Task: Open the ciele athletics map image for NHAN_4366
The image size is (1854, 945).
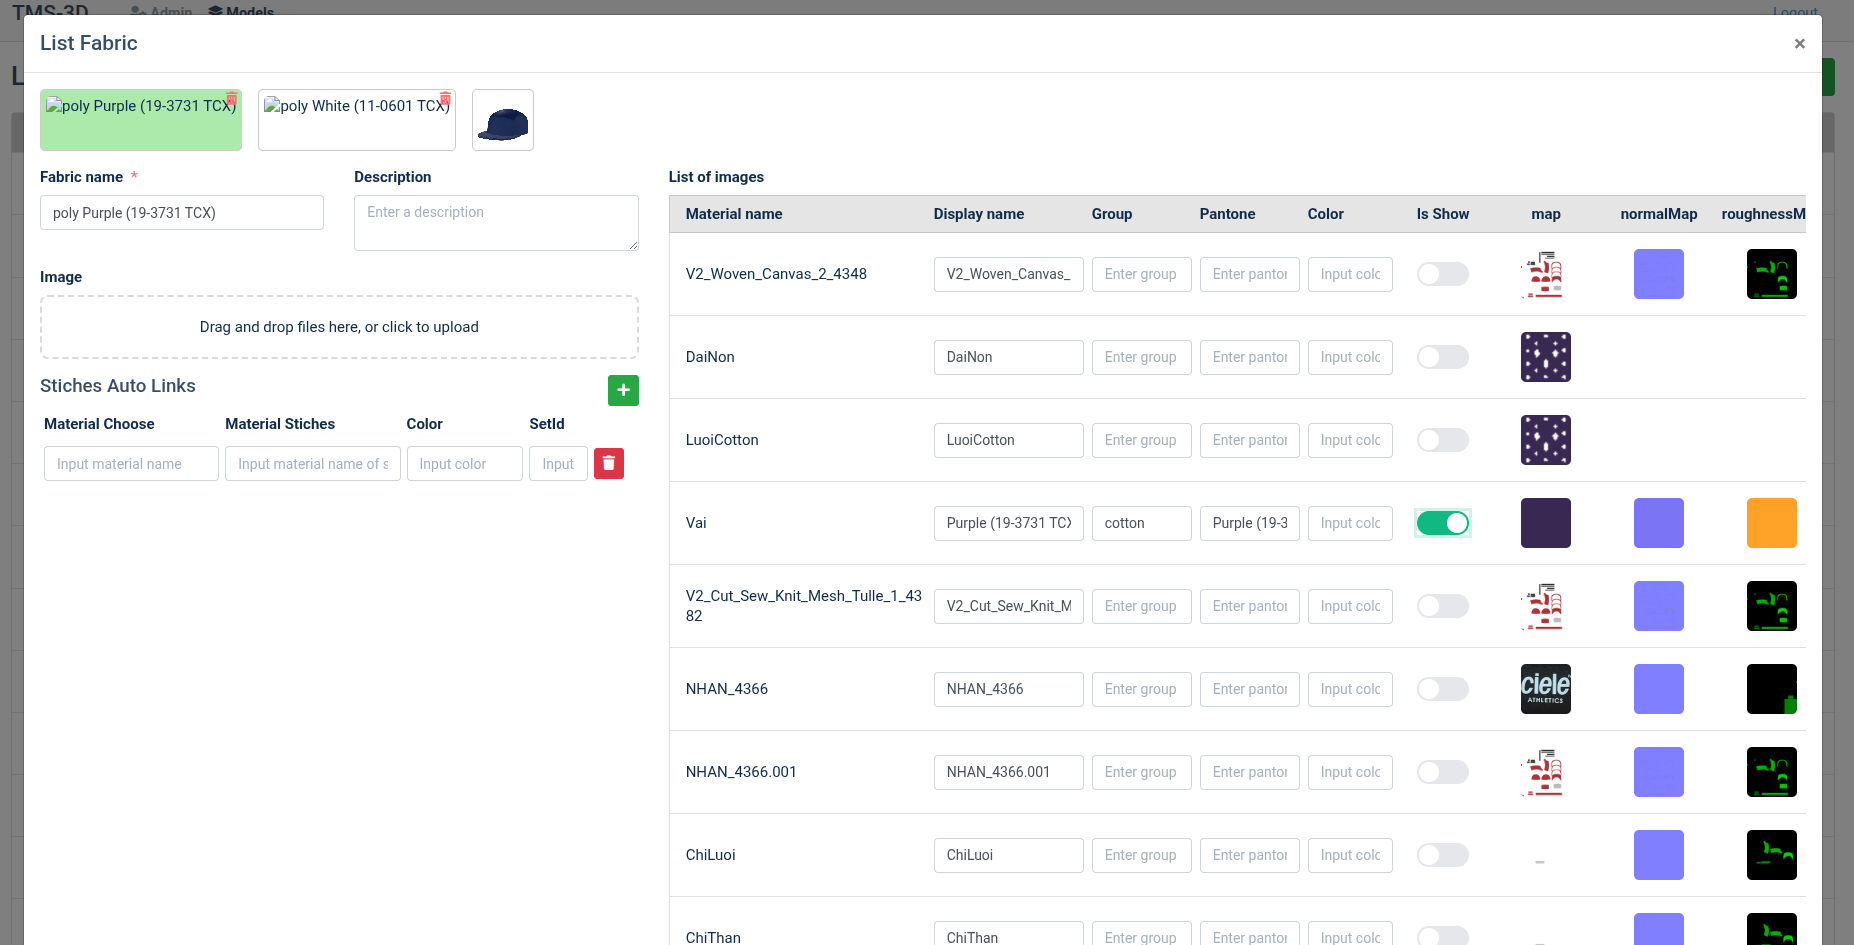Action: click(1545, 689)
